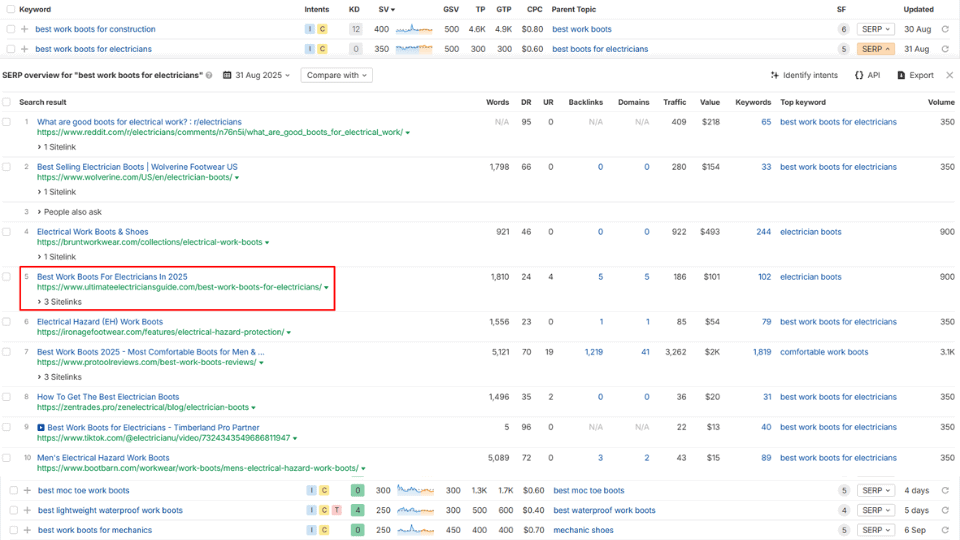Viewport: 960px width, 540px height.
Task: Sort by CPC column header
Action: click(534, 9)
